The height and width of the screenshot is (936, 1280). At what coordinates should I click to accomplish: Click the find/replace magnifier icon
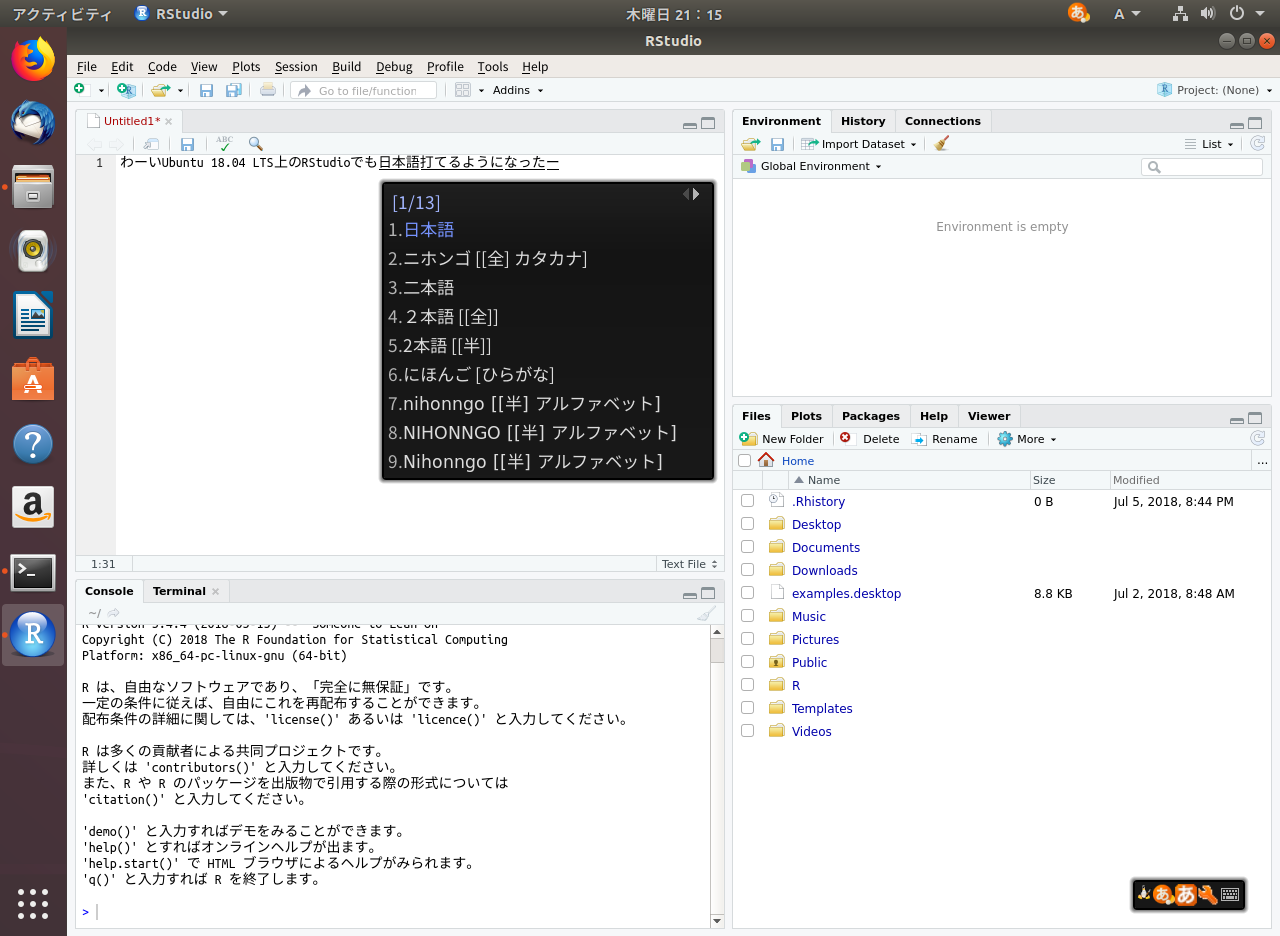256,144
